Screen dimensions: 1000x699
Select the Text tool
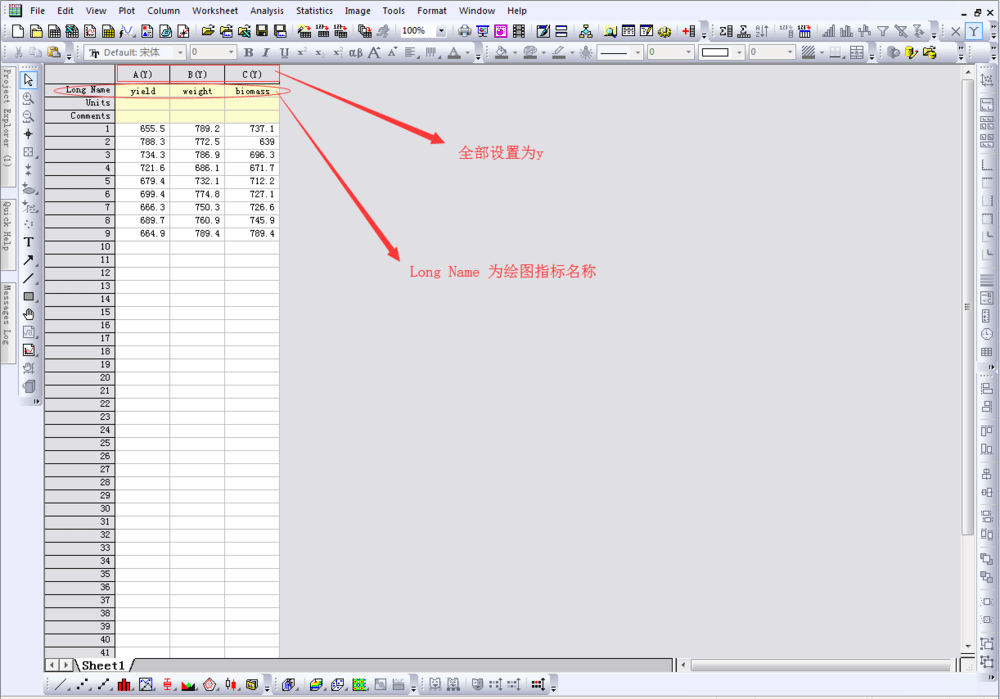coord(29,242)
